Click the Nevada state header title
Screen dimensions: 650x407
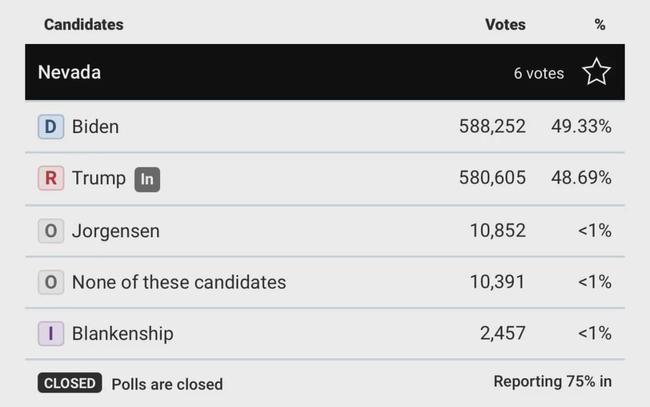point(69,72)
